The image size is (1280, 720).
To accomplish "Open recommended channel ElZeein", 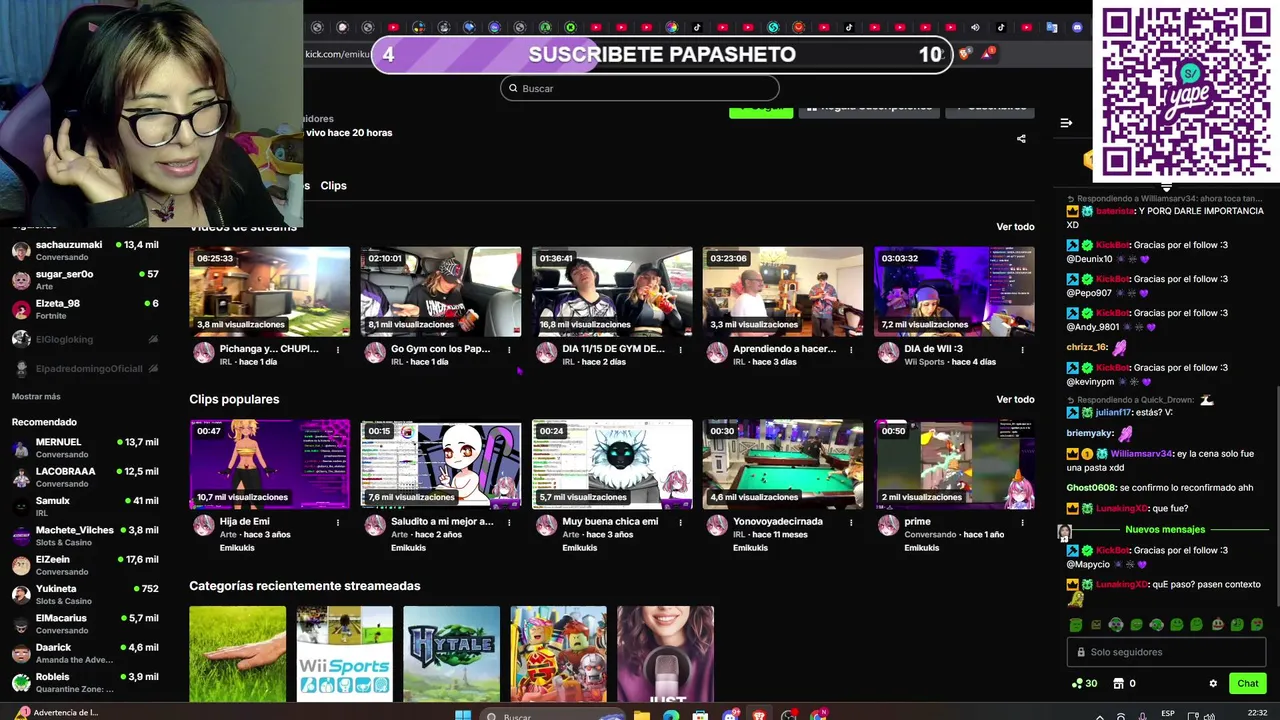I will pos(84,565).
